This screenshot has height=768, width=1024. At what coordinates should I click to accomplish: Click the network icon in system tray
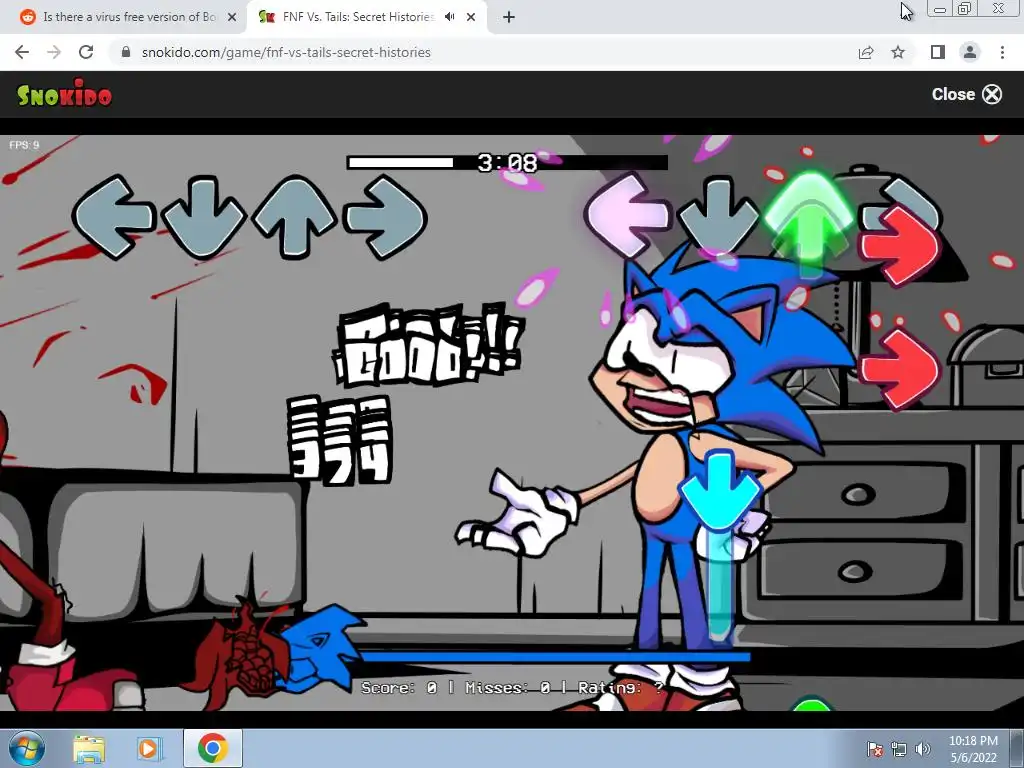[x=899, y=749]
